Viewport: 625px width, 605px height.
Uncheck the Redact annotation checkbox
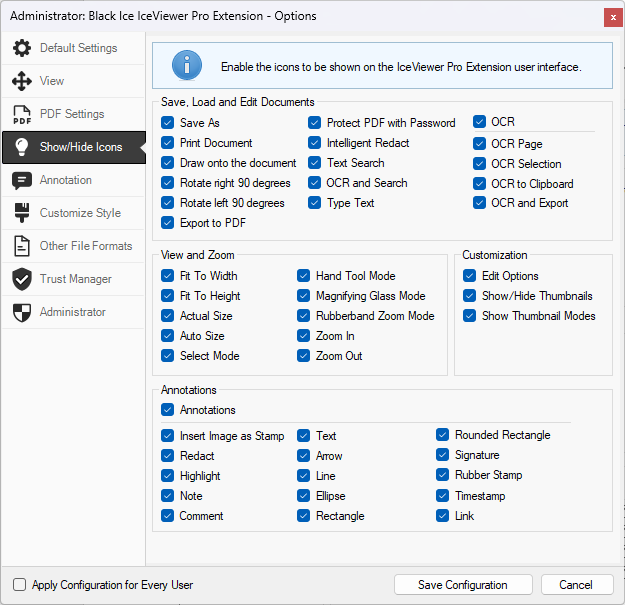167,456
